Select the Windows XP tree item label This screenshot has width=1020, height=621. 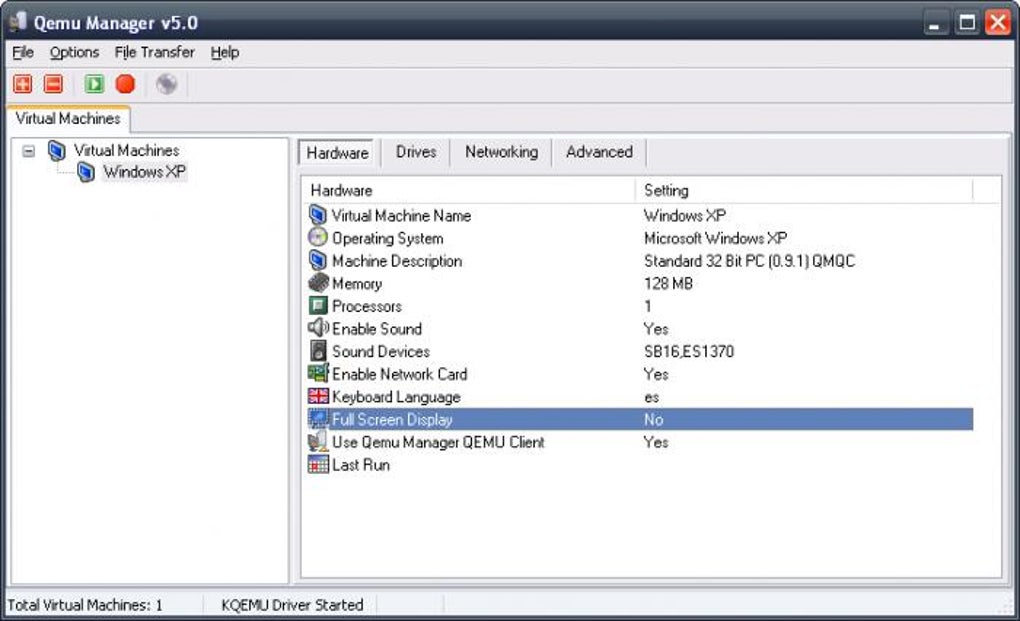144,172
